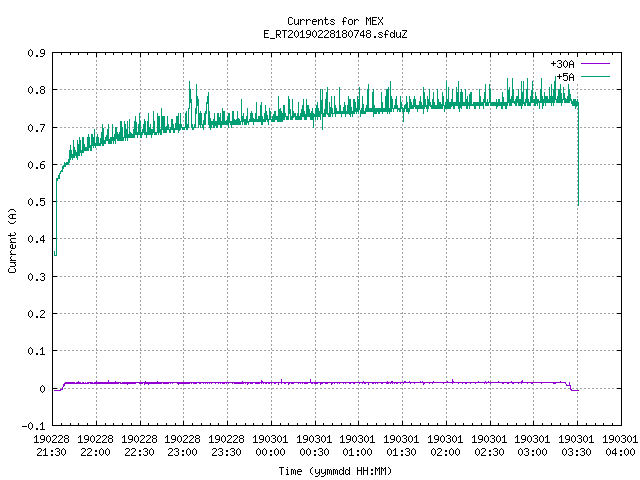Click the x-axis tick 190301 00:00
The width and height of the screenshot is (640, 480).
[x=270, y=446]
